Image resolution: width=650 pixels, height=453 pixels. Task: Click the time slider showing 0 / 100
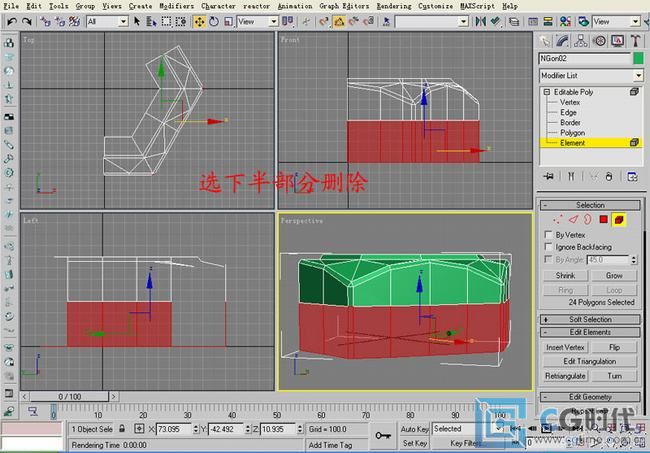[x=69, y=397]
